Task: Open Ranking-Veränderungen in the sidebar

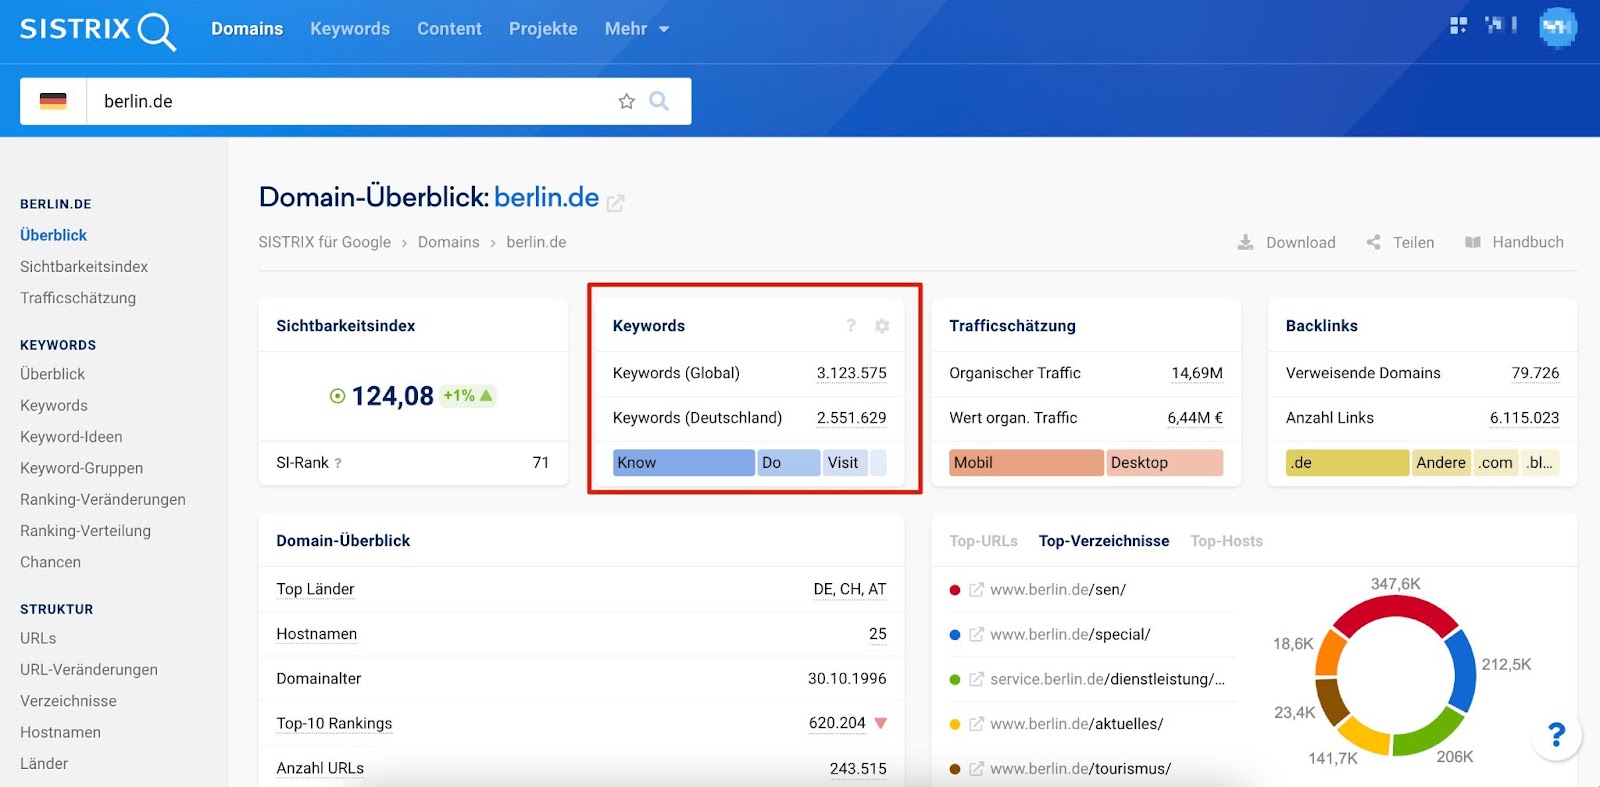Action: tap(103, 500)
